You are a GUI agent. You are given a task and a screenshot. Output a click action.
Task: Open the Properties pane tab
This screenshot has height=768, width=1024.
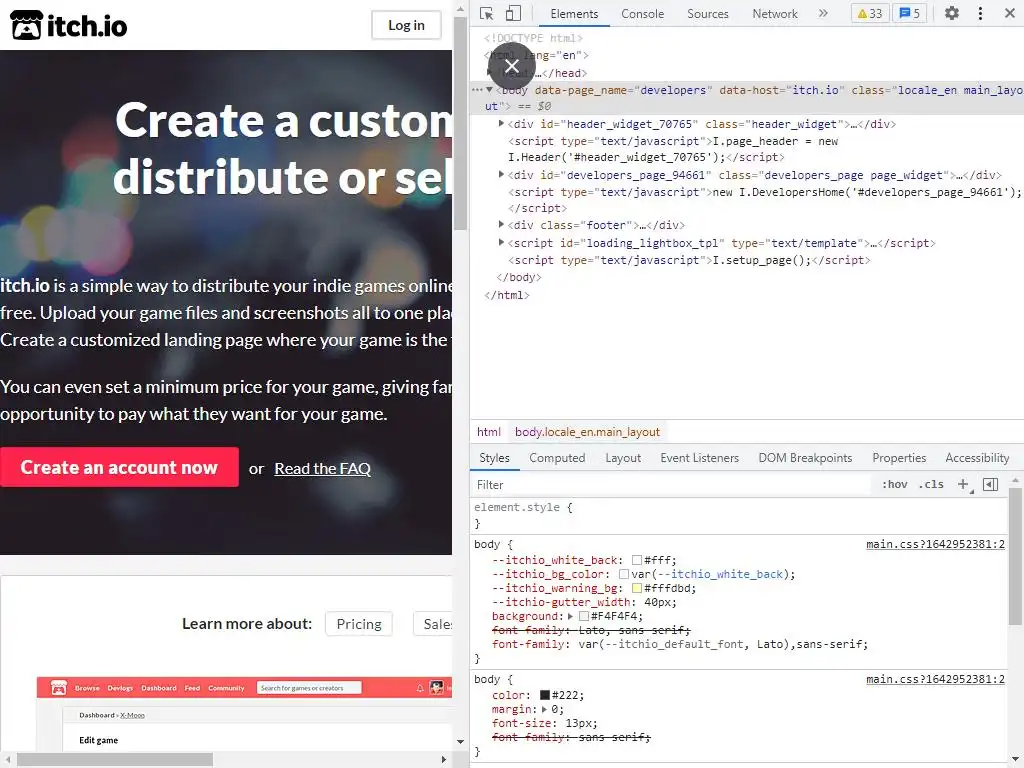pyautogui.click(x=899, y=458)
